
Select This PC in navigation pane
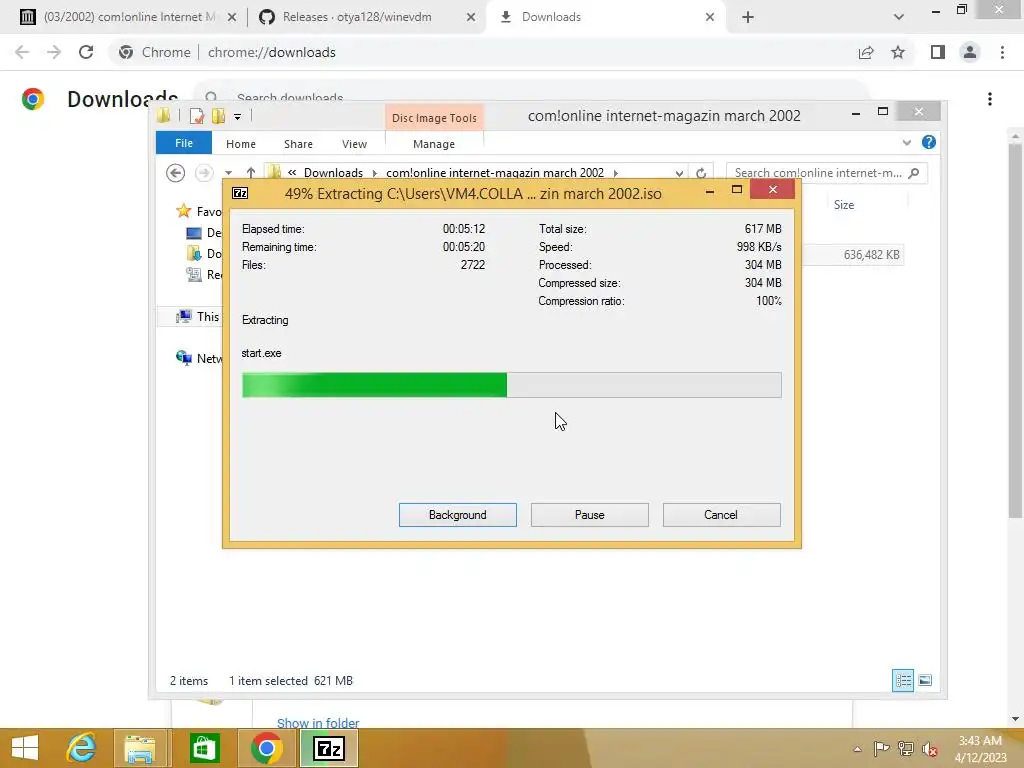pos(199,317)
